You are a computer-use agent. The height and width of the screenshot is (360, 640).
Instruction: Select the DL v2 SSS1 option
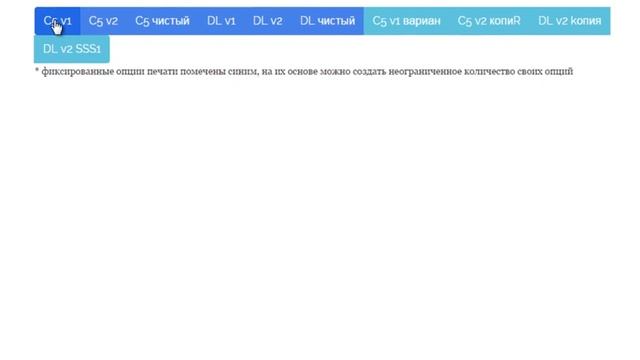point(72,49)
